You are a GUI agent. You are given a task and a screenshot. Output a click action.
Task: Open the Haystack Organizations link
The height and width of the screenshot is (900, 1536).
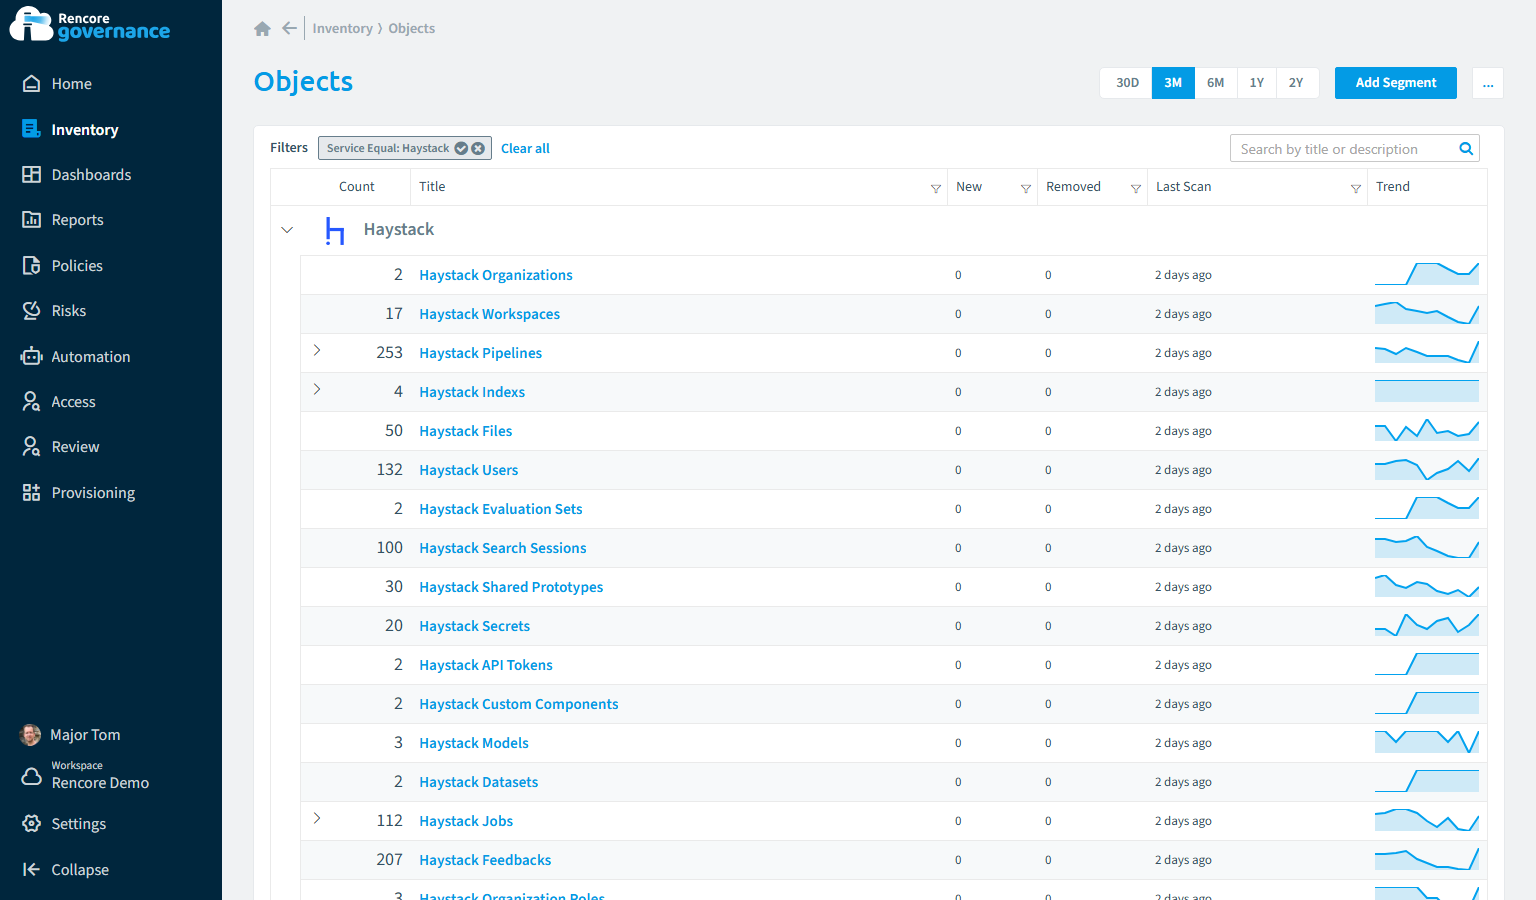(496, 275)
